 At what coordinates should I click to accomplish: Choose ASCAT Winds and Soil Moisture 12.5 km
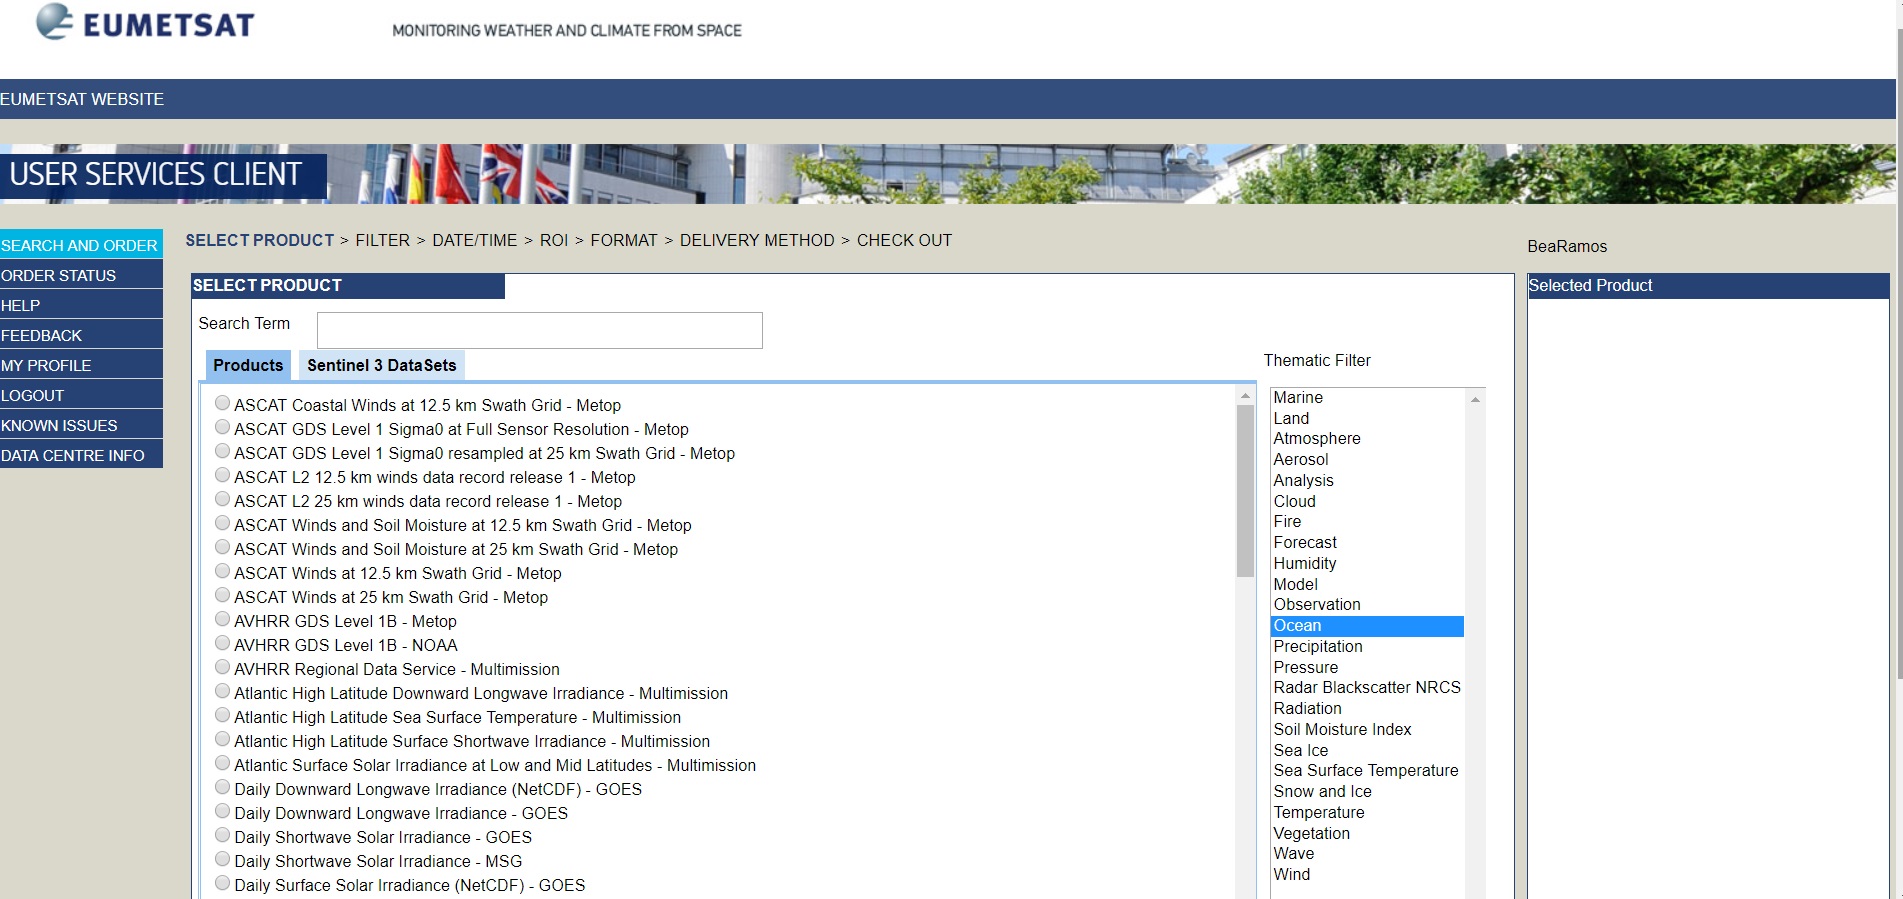tap(222, 524)
